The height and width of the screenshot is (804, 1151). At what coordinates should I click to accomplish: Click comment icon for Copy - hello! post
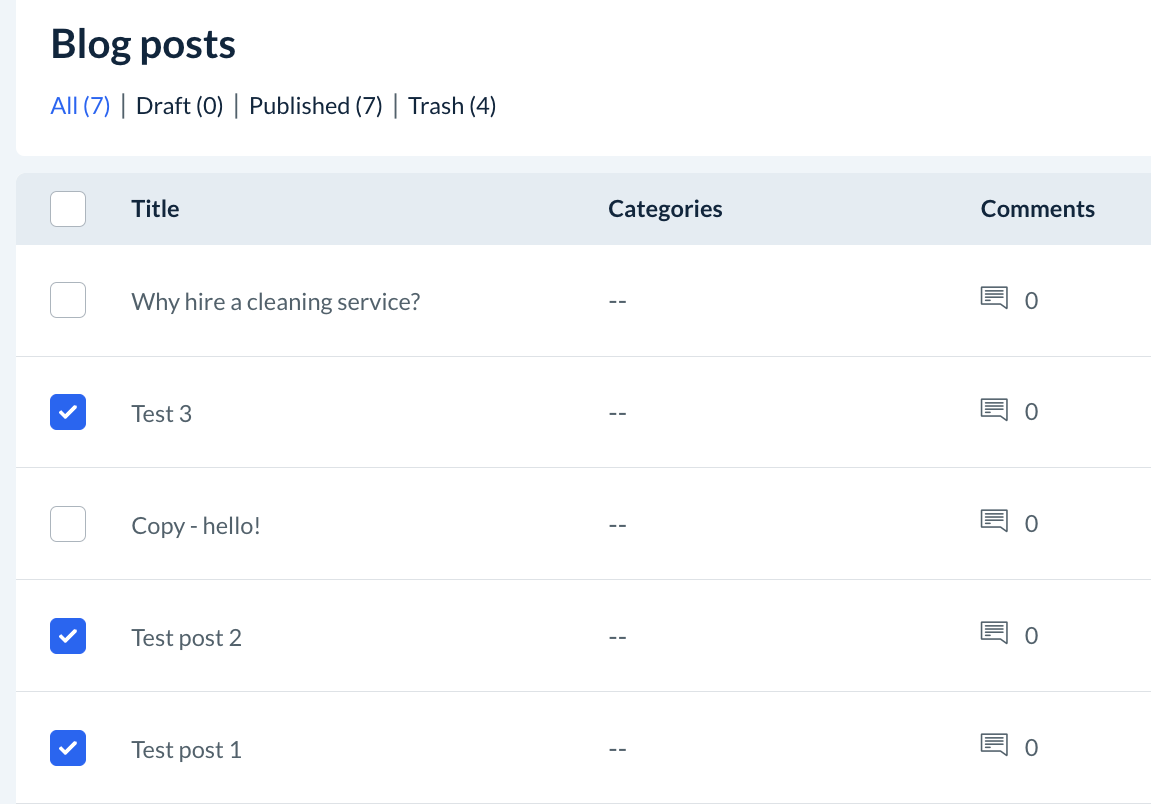point(993,522)
